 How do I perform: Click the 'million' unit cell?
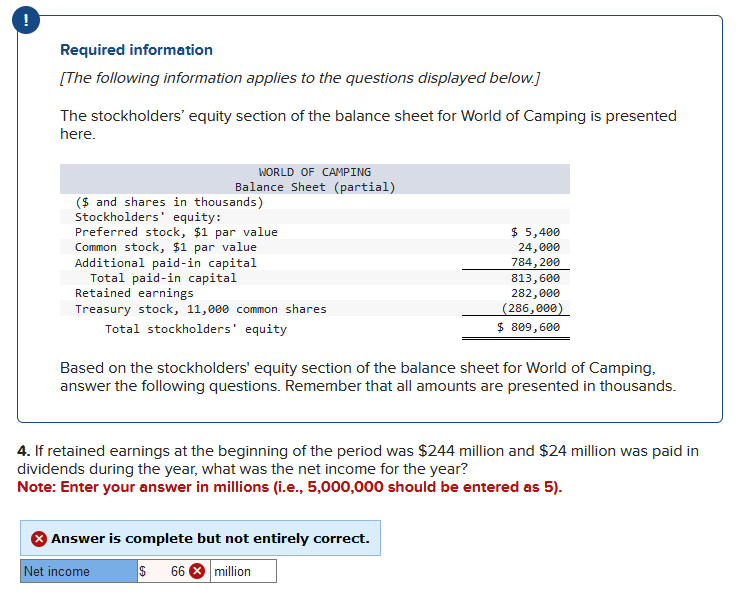pyautogui.click(x=243, y=571)
